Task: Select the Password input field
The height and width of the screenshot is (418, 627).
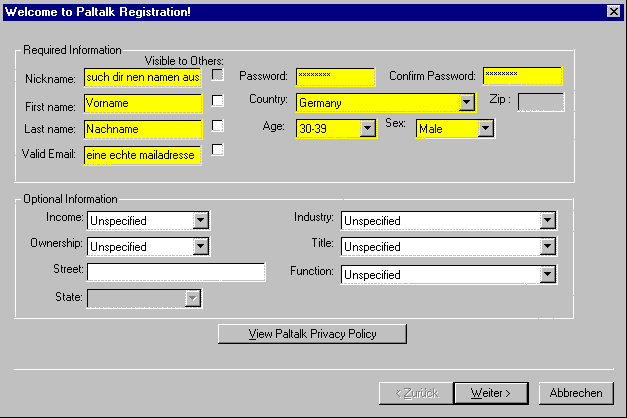Action: coord(335,77)
